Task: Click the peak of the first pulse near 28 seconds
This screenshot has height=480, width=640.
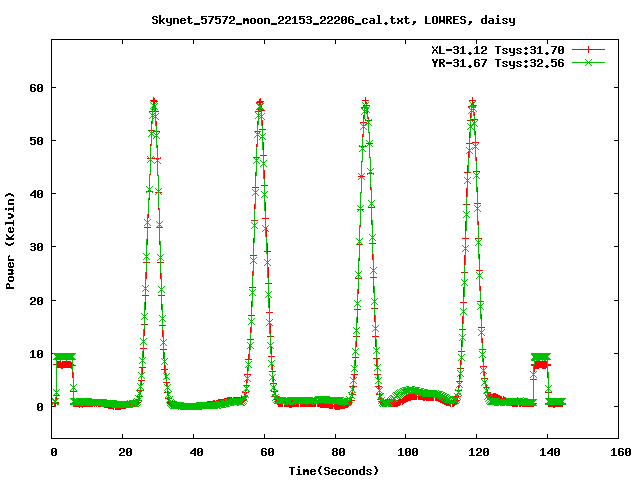Action: tap(153, 101)
